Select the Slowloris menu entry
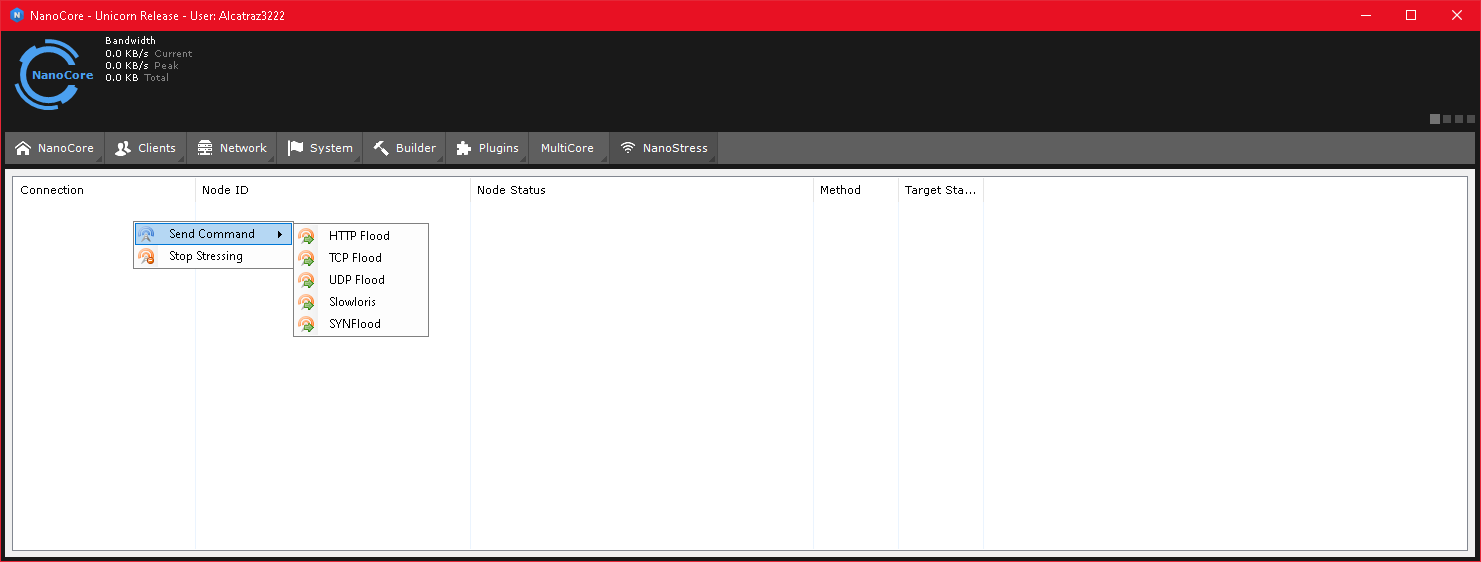 tap(352, 302)
